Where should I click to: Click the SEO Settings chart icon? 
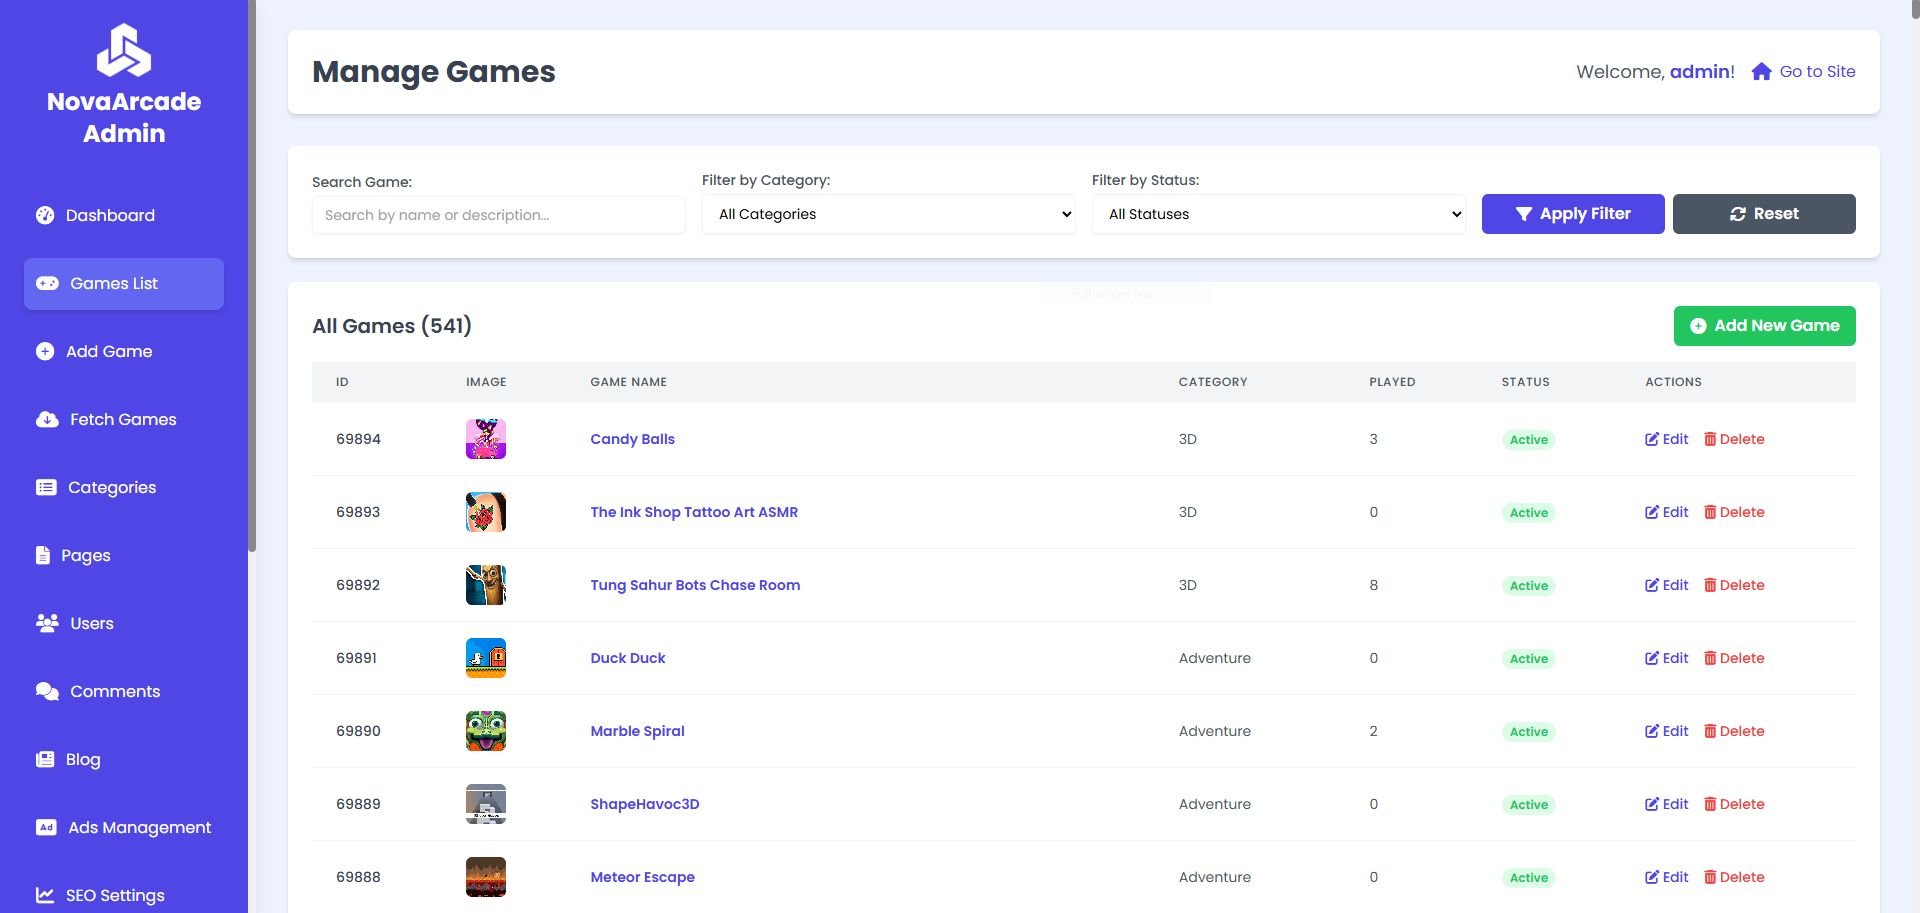point(45,895)
